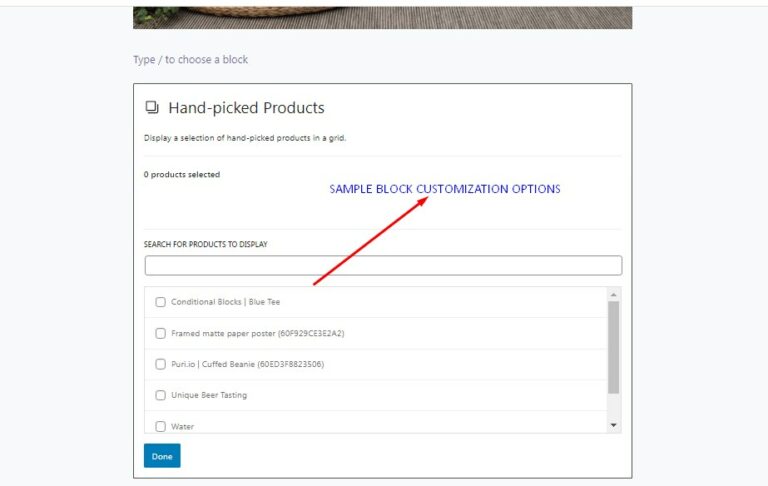Click the '0 products selected' text
Screen dimensions: 768x486
pos(182,174)
